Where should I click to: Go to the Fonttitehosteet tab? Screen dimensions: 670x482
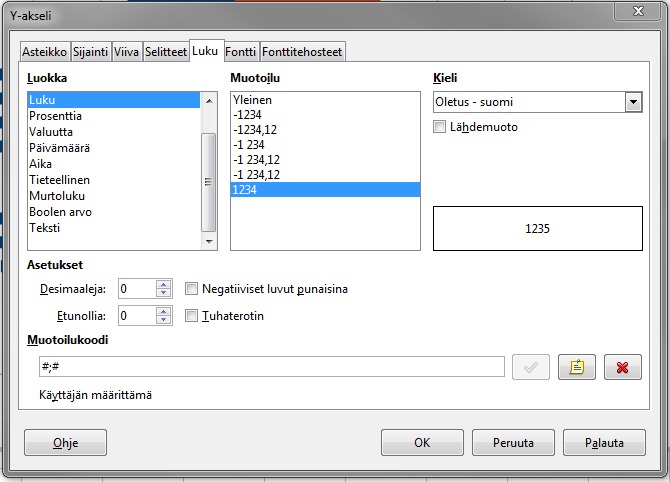tap(302, 51)
